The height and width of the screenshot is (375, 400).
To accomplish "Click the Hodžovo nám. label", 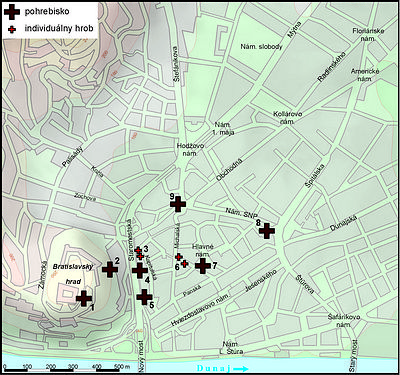I will point(190,150).
